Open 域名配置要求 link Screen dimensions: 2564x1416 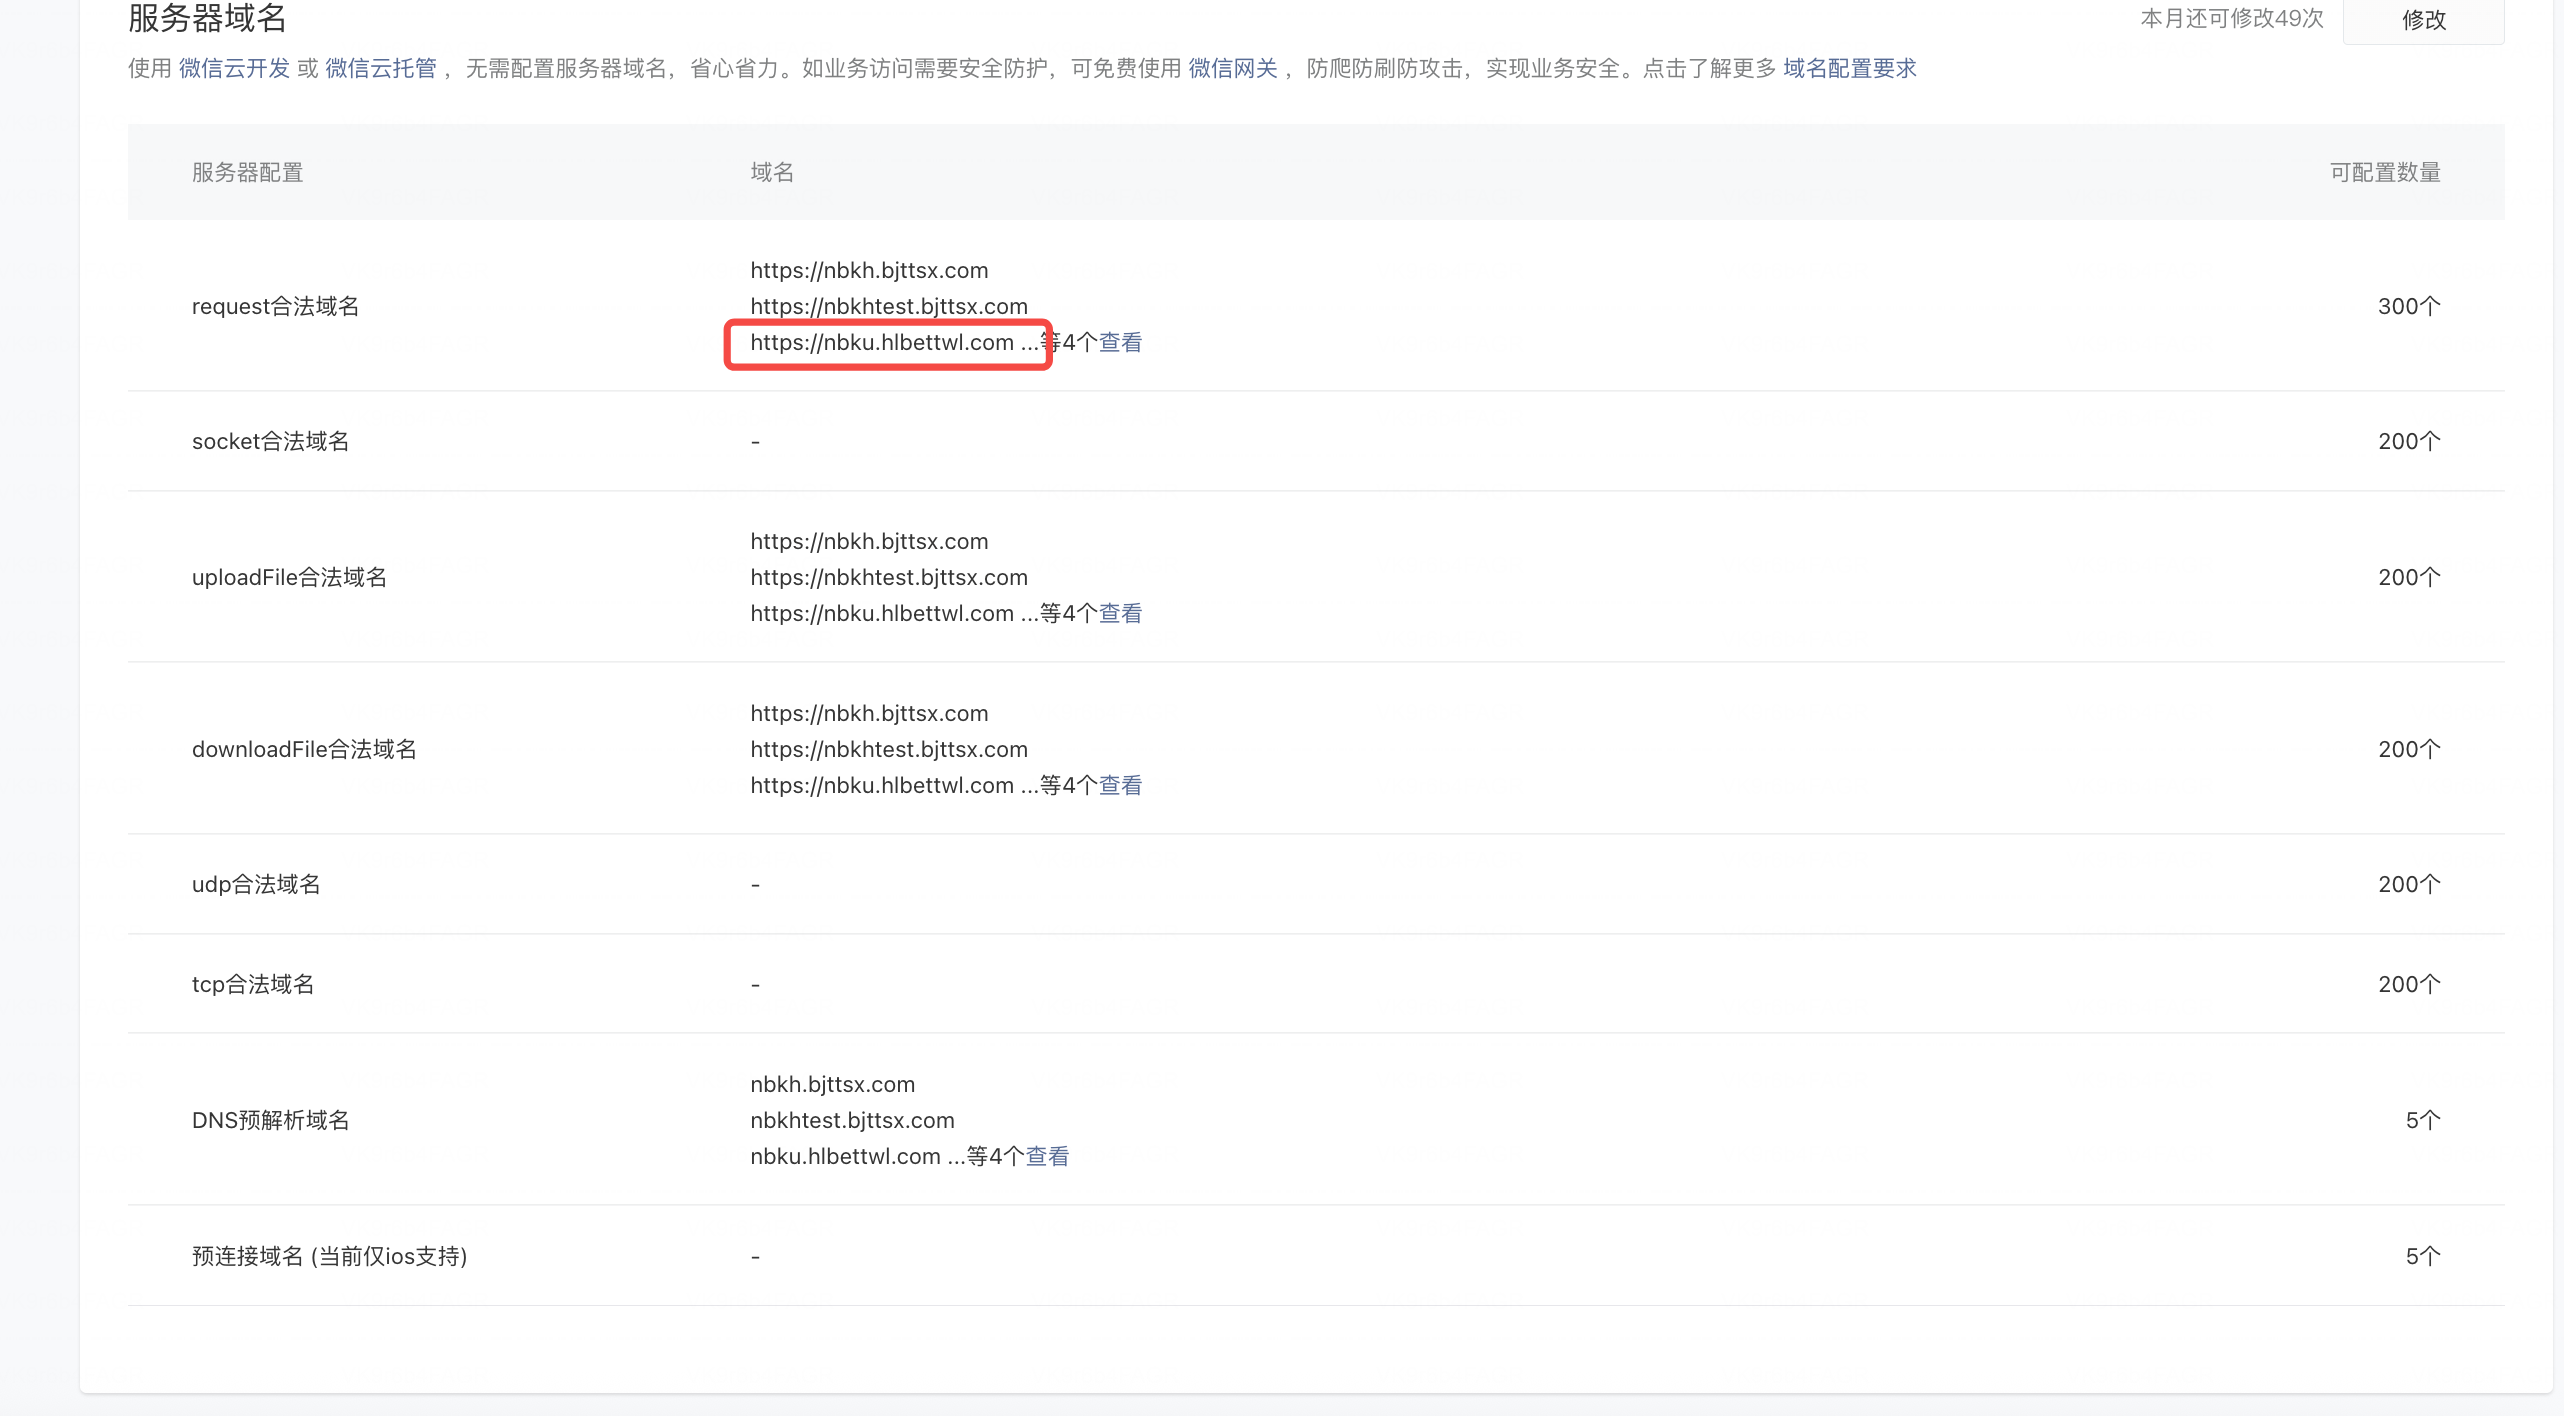(x=1849, y=68)
